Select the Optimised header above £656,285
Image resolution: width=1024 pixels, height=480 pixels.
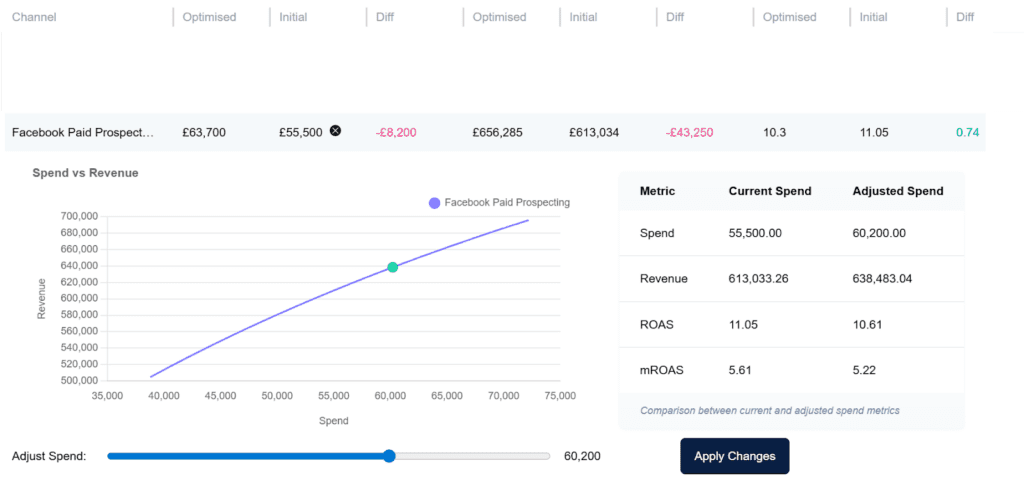coord(499,17)
